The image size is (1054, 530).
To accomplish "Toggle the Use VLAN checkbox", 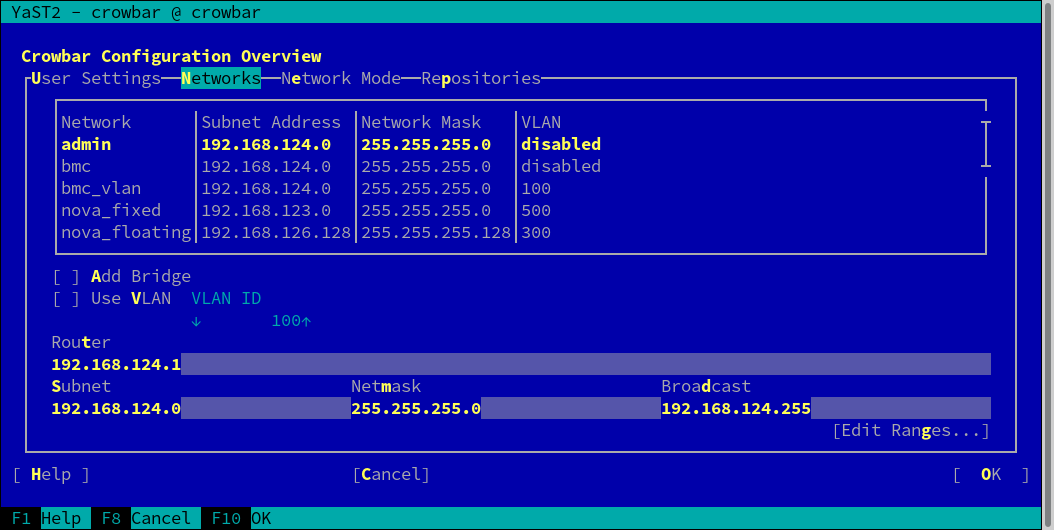I will [x=66, y=298].
